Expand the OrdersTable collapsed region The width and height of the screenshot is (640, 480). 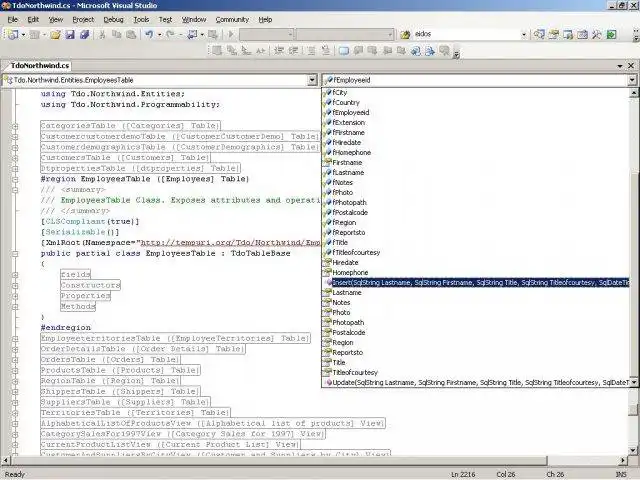[15, 360]
